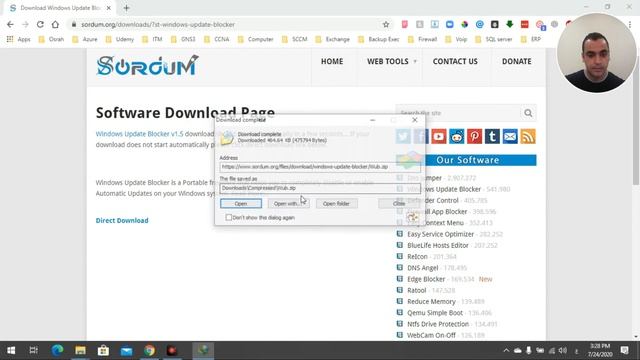Click the file saved as path field
The width and height of the screenshot is (640, 360).
tap(320, 188)
